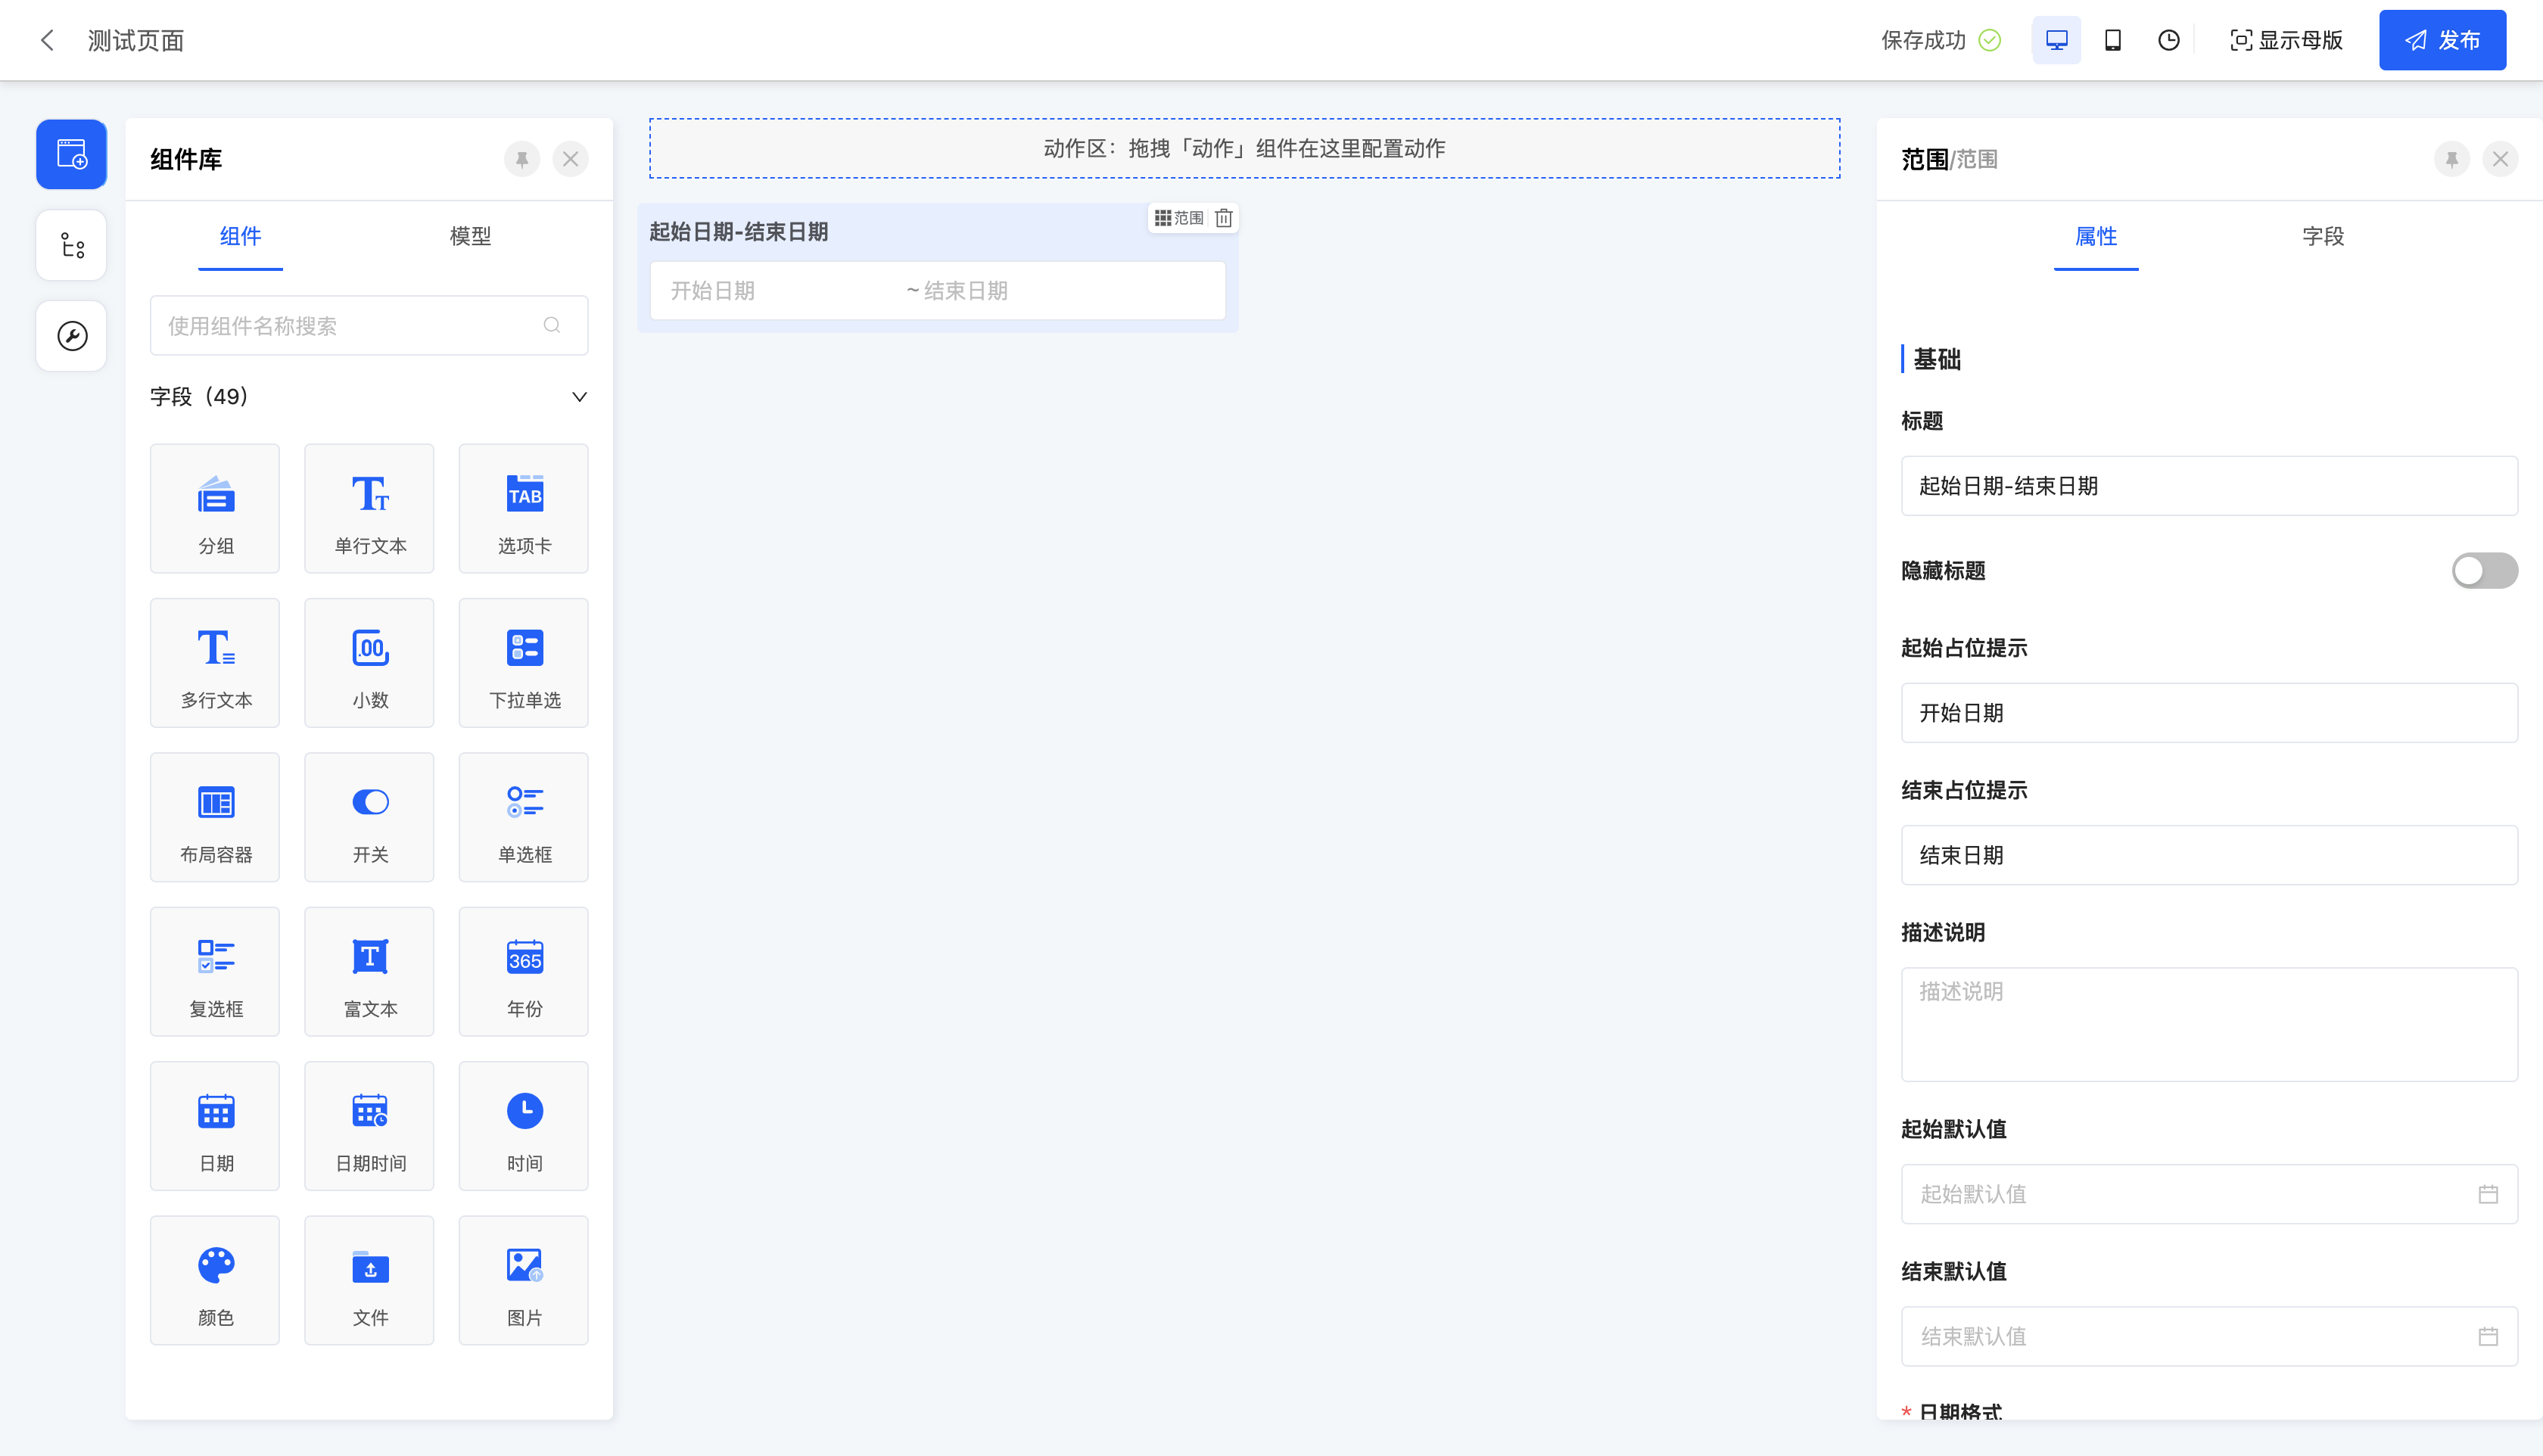Switch to the 字段 properties tab
Image resolution: width=2543 pixels, height=1456 pixels.
click(2322, 236)
